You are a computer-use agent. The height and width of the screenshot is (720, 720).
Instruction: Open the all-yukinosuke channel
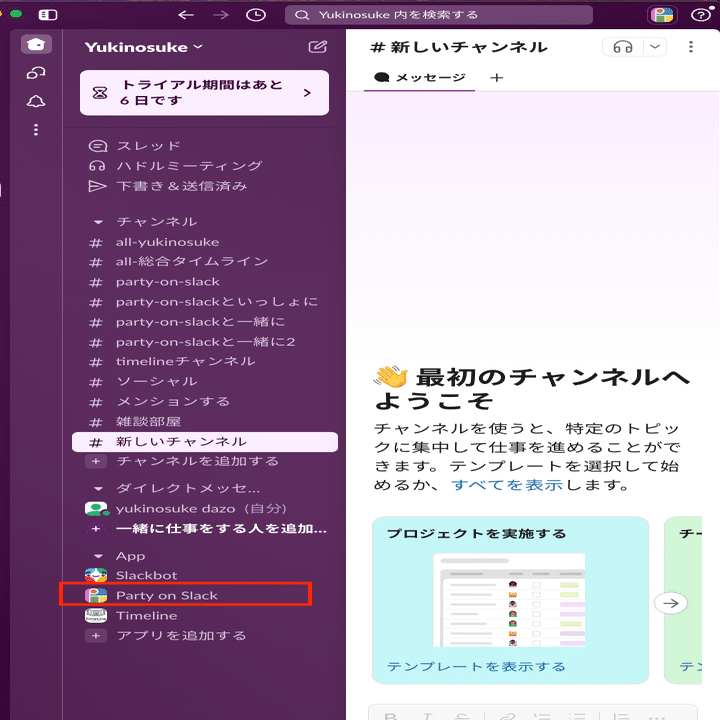(x=205, y=242)
